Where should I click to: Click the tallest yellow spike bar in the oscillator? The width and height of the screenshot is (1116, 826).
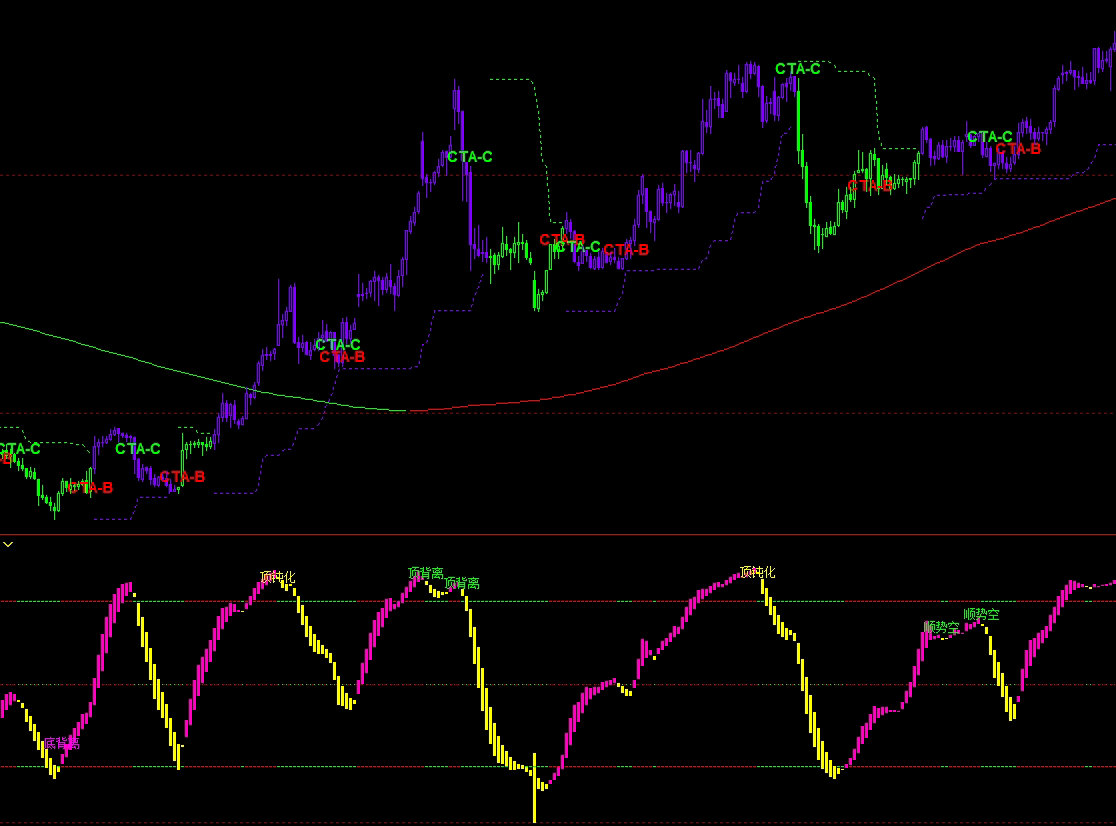535,788
